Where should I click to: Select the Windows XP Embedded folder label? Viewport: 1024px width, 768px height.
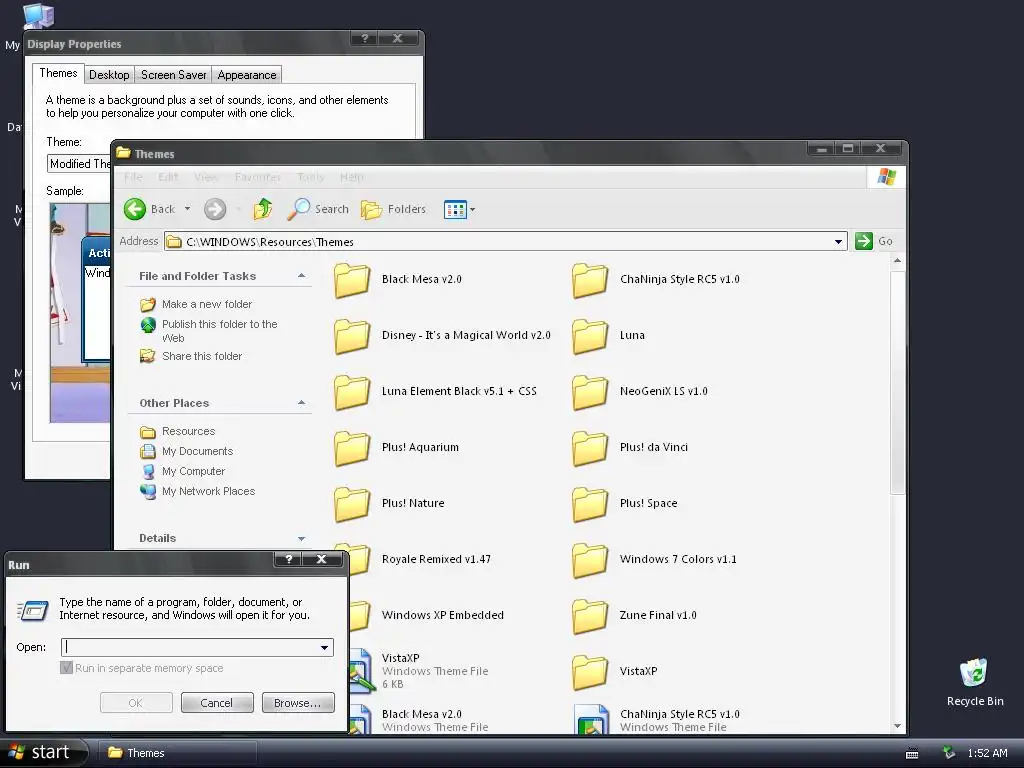coord(443,616)
